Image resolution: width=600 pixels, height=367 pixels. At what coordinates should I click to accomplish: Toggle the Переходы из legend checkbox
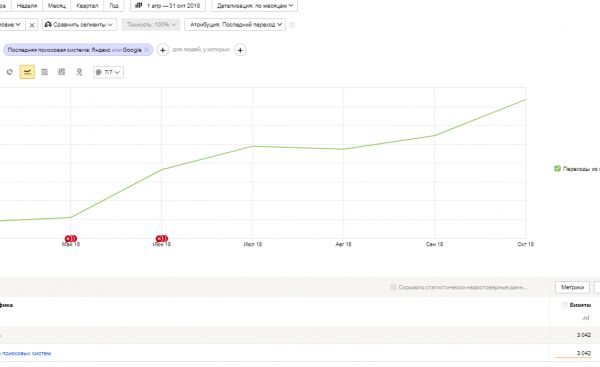[558, 168]
